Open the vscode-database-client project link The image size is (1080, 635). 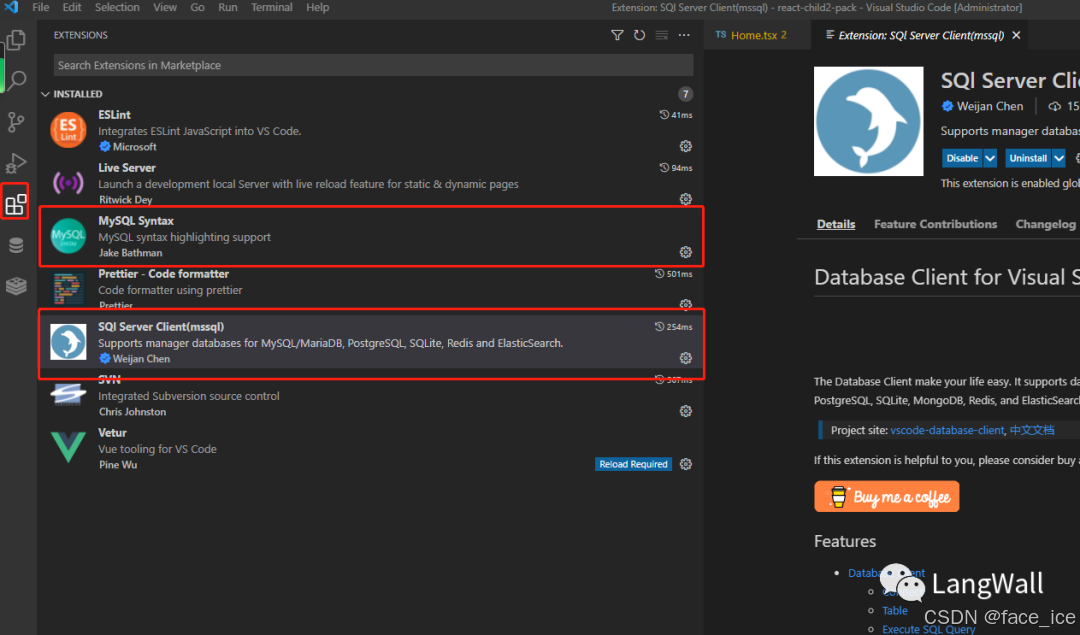947,430
